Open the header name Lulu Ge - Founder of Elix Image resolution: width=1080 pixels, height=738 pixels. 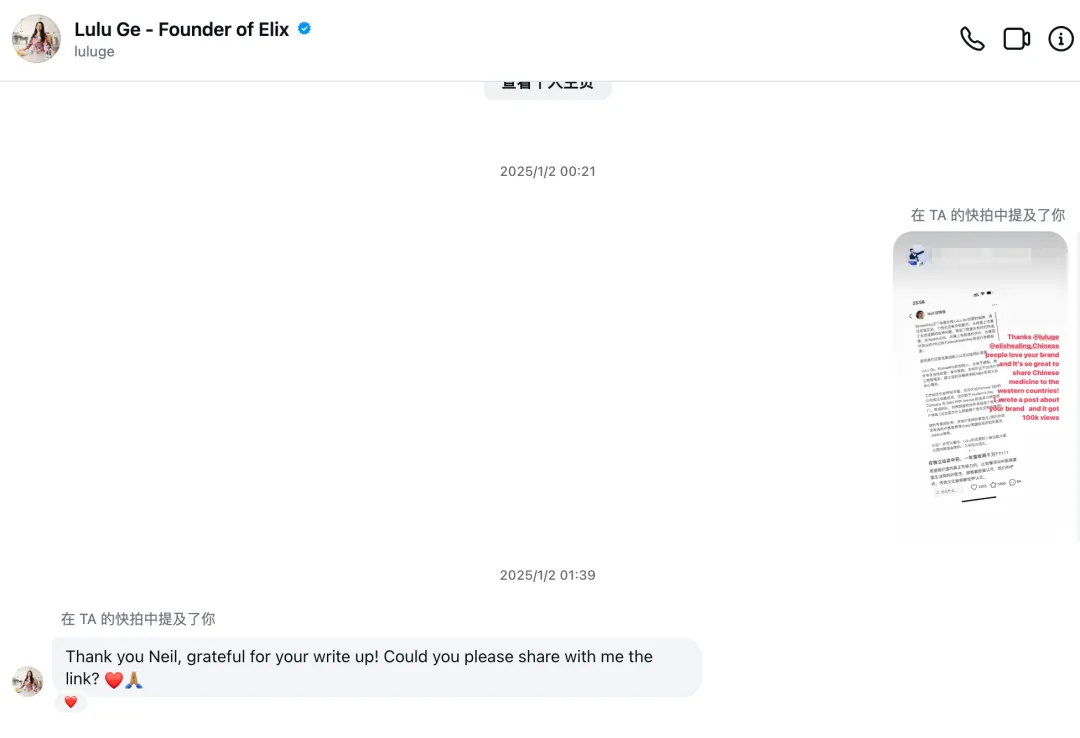(181, 30)
